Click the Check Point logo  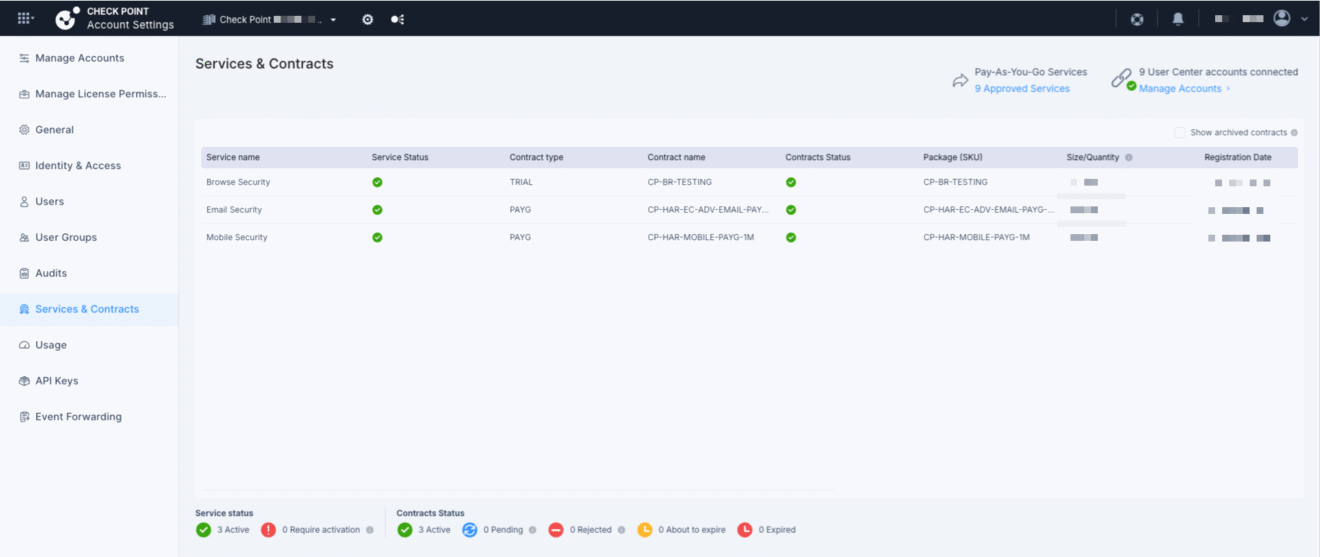67,18
